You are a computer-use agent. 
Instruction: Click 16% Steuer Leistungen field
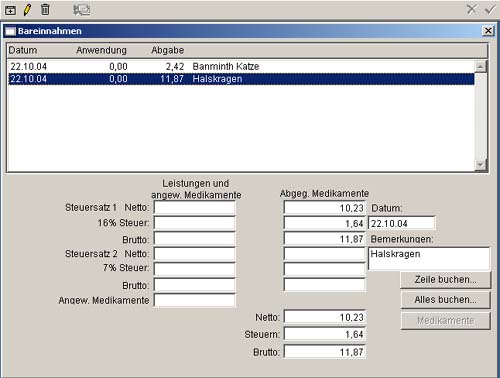point(195,223)
